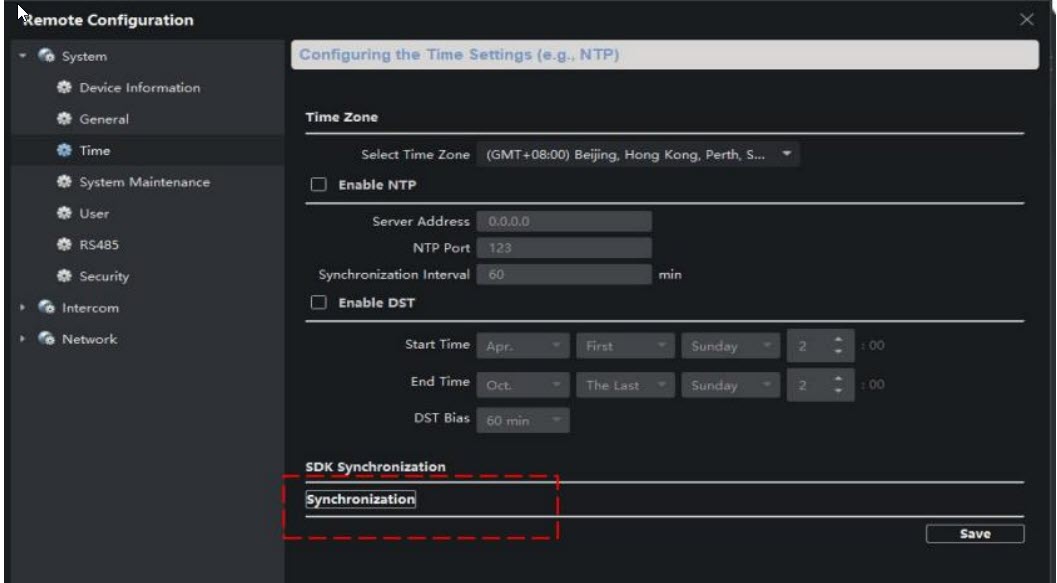
Task: Open the DST Bias dropdown
Action: [x=523, y=421]
